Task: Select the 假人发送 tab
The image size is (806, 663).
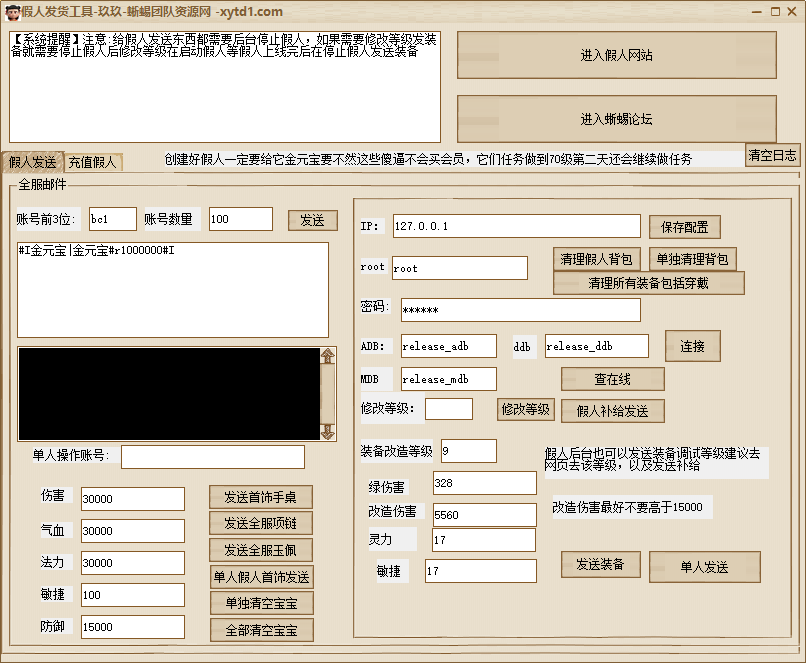Action: click(33, 162)
